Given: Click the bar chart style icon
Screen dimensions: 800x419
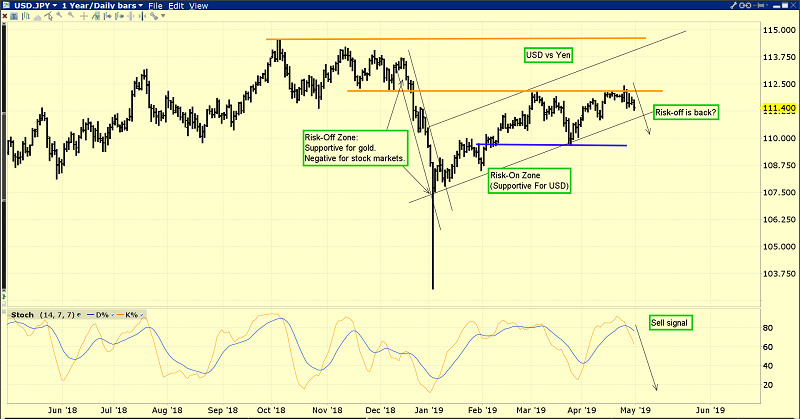Looking at the screenshot, I should click(26, 16).
